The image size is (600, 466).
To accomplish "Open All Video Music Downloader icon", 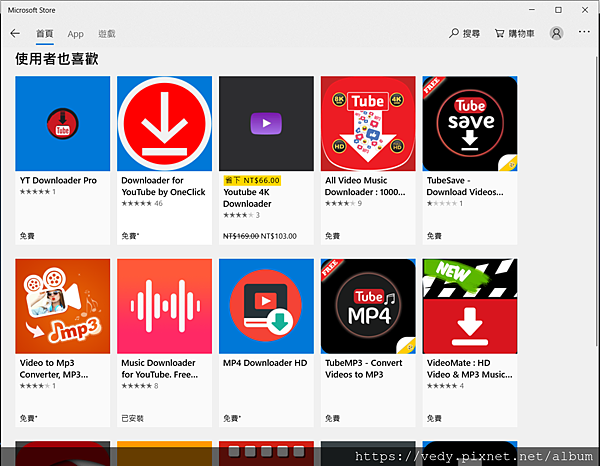I will point(368,124).
